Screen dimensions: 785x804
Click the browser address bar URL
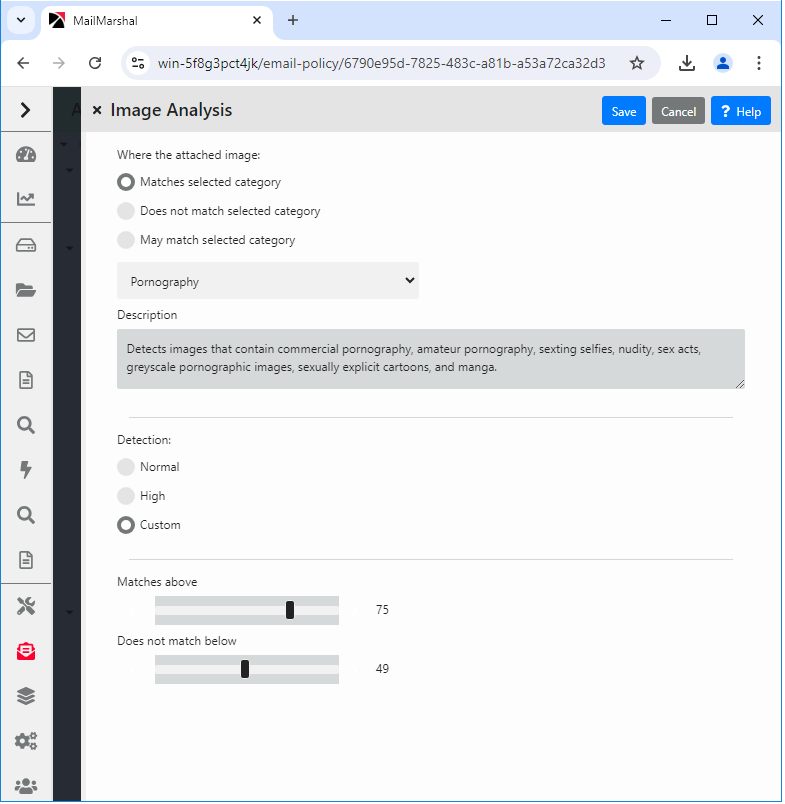pos(381,63)
